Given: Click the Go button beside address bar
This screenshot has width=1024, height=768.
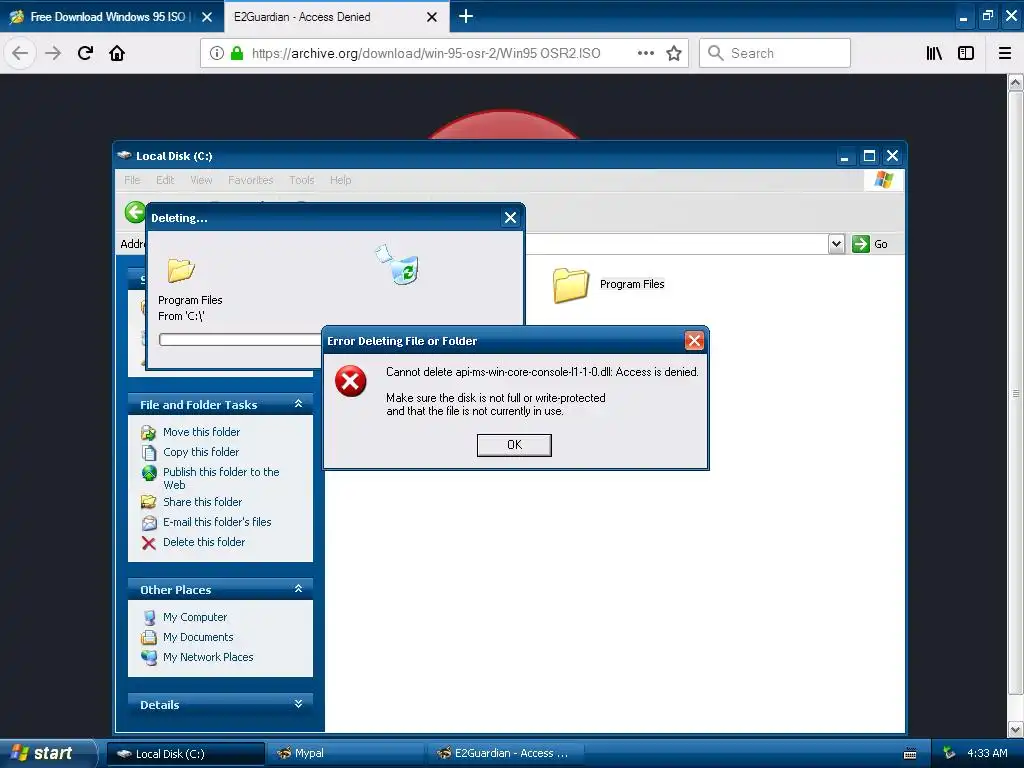Looking at the screenshot, I should pyautogui.click(x=870, y=244).
